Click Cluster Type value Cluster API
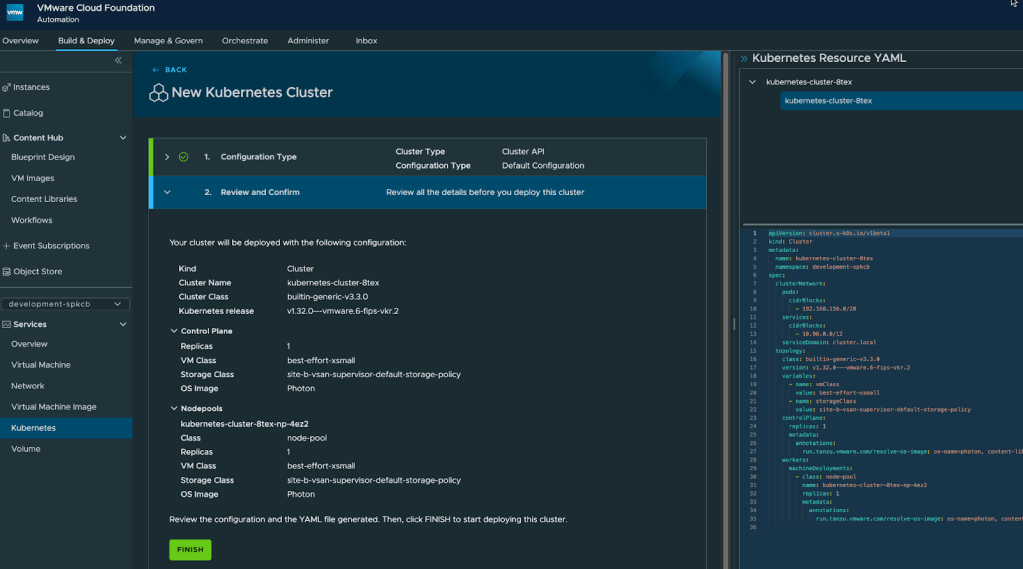Viewport: 1023px width, 569px height. (x=523, y=151)
